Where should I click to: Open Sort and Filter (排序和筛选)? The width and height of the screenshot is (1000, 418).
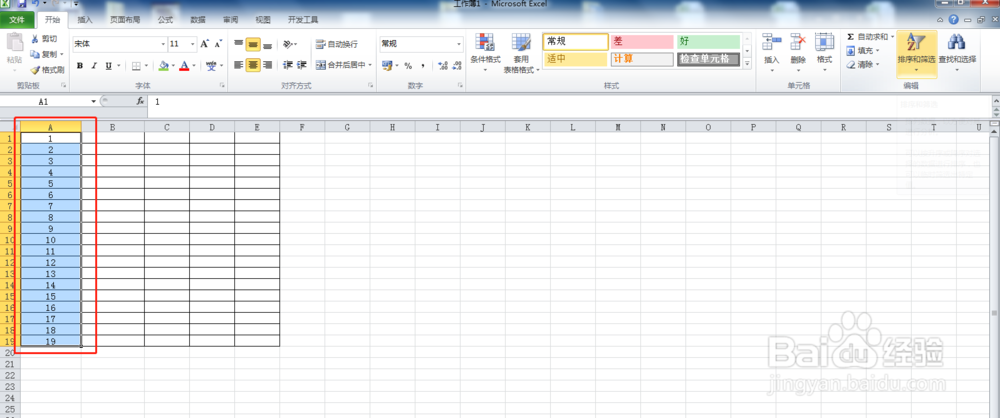(x=916, y=54)
